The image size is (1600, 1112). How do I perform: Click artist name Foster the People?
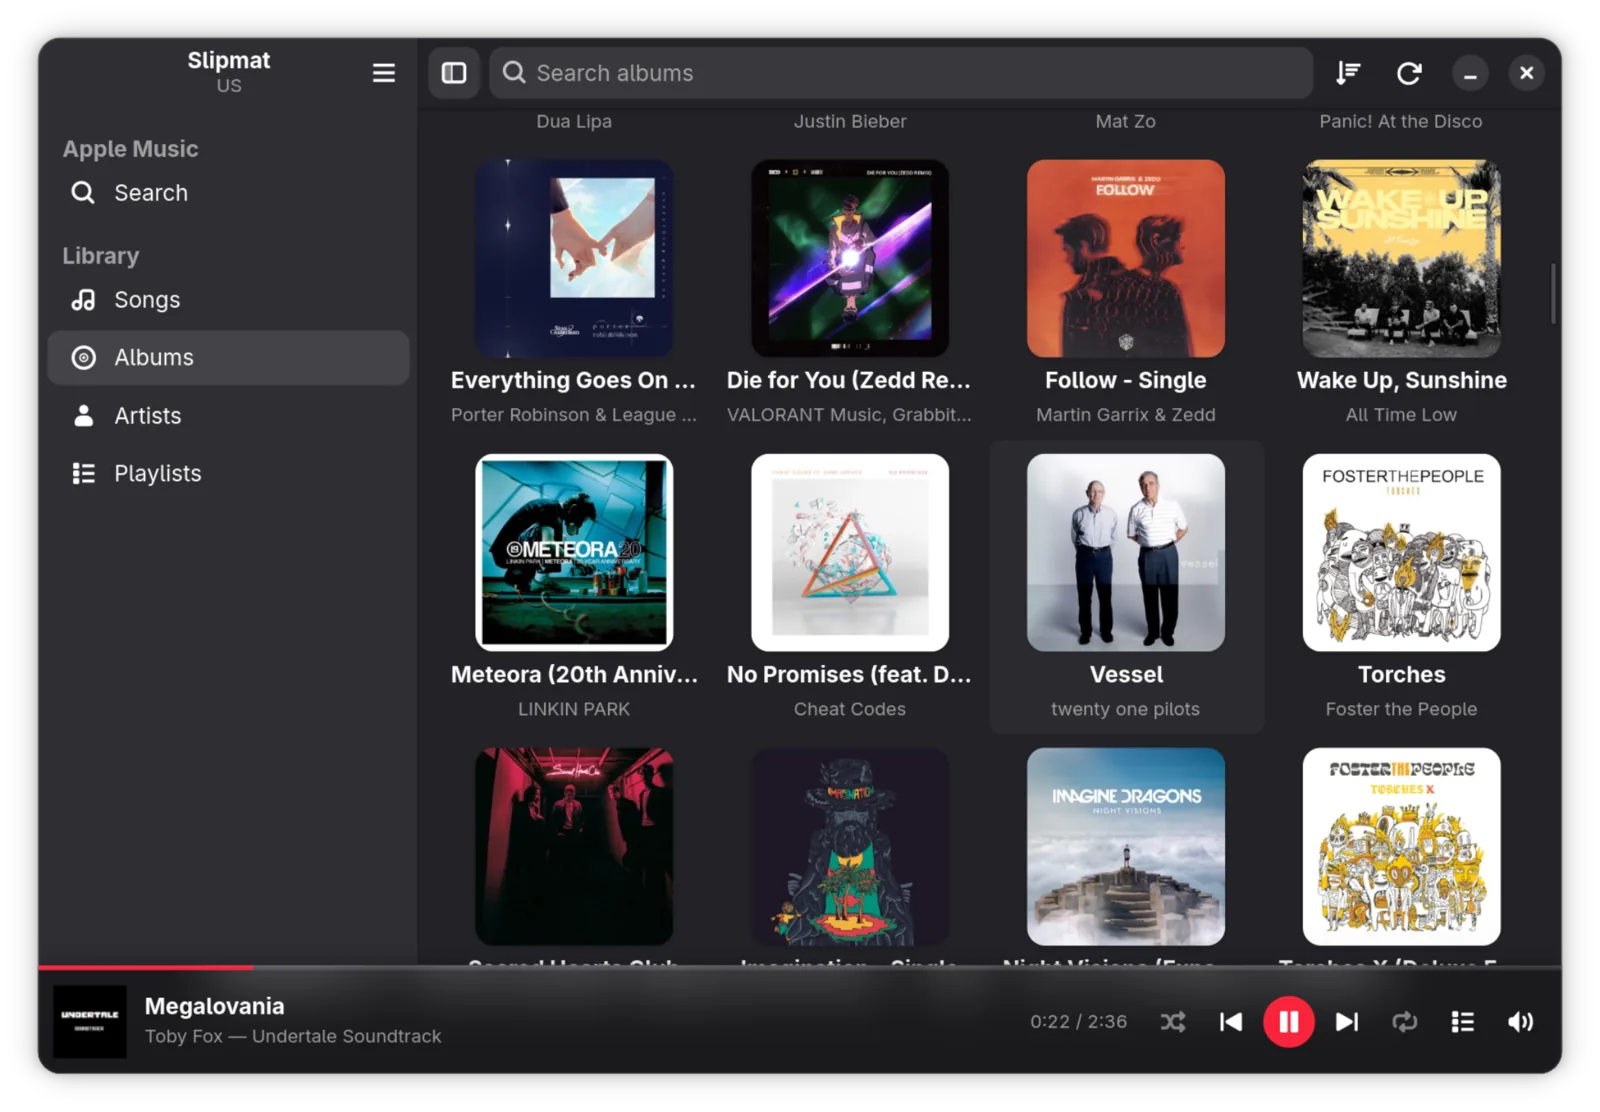click(x=1402, y=709)
